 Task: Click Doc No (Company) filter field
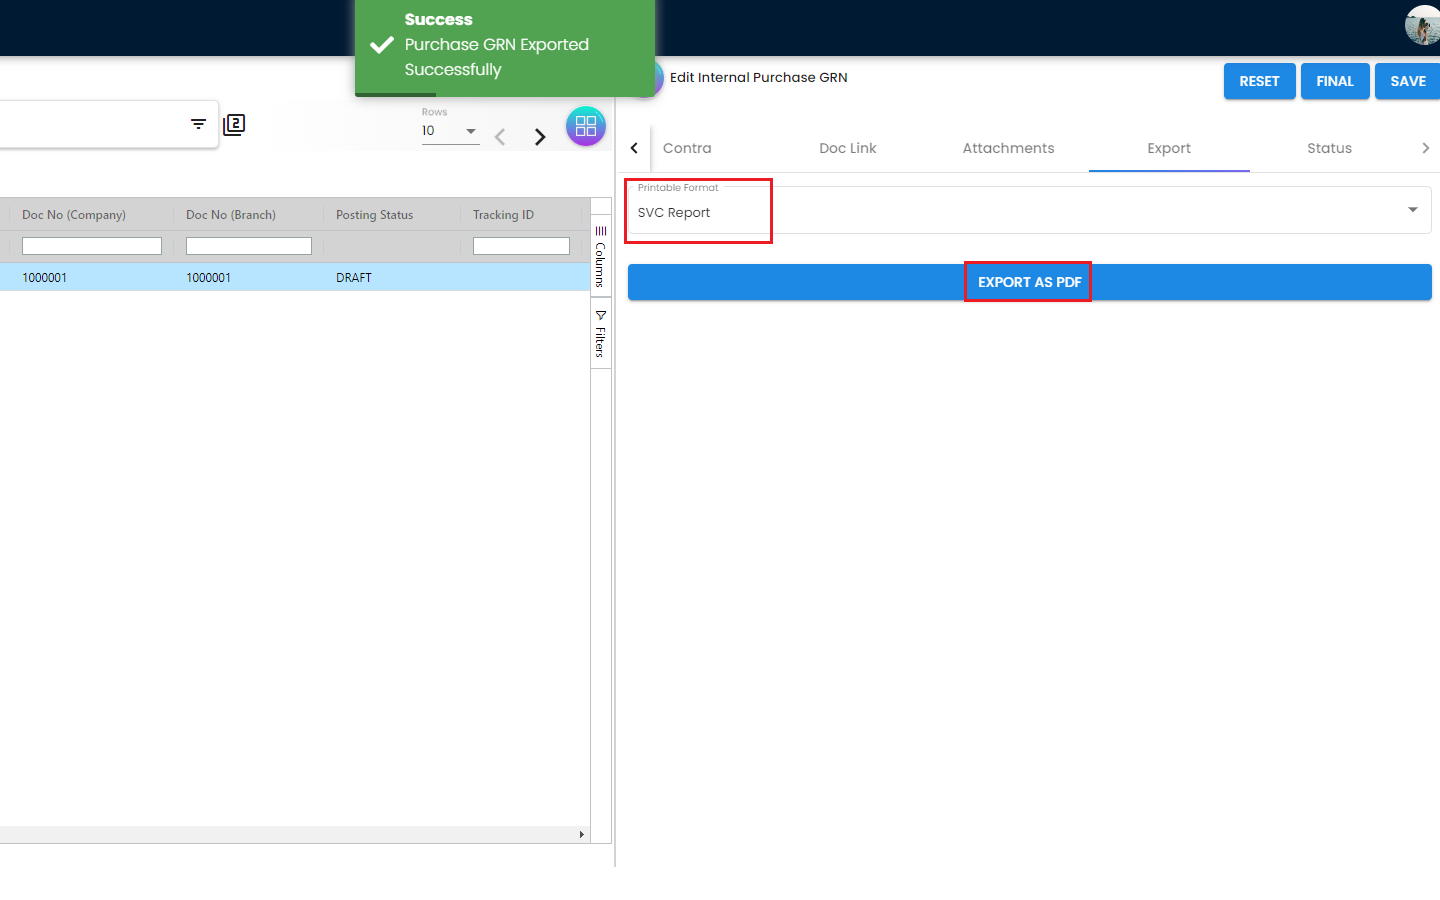click(x=92, y=246)
